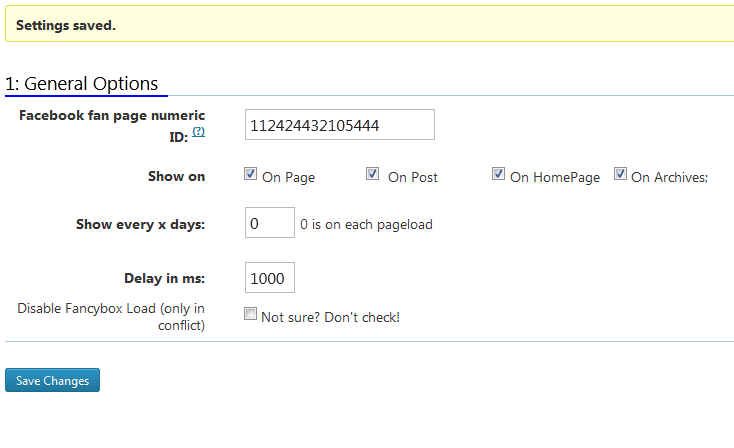
Task: Check the Disable Fancybox Load checkbox
Action: click(x=250, y=314)
